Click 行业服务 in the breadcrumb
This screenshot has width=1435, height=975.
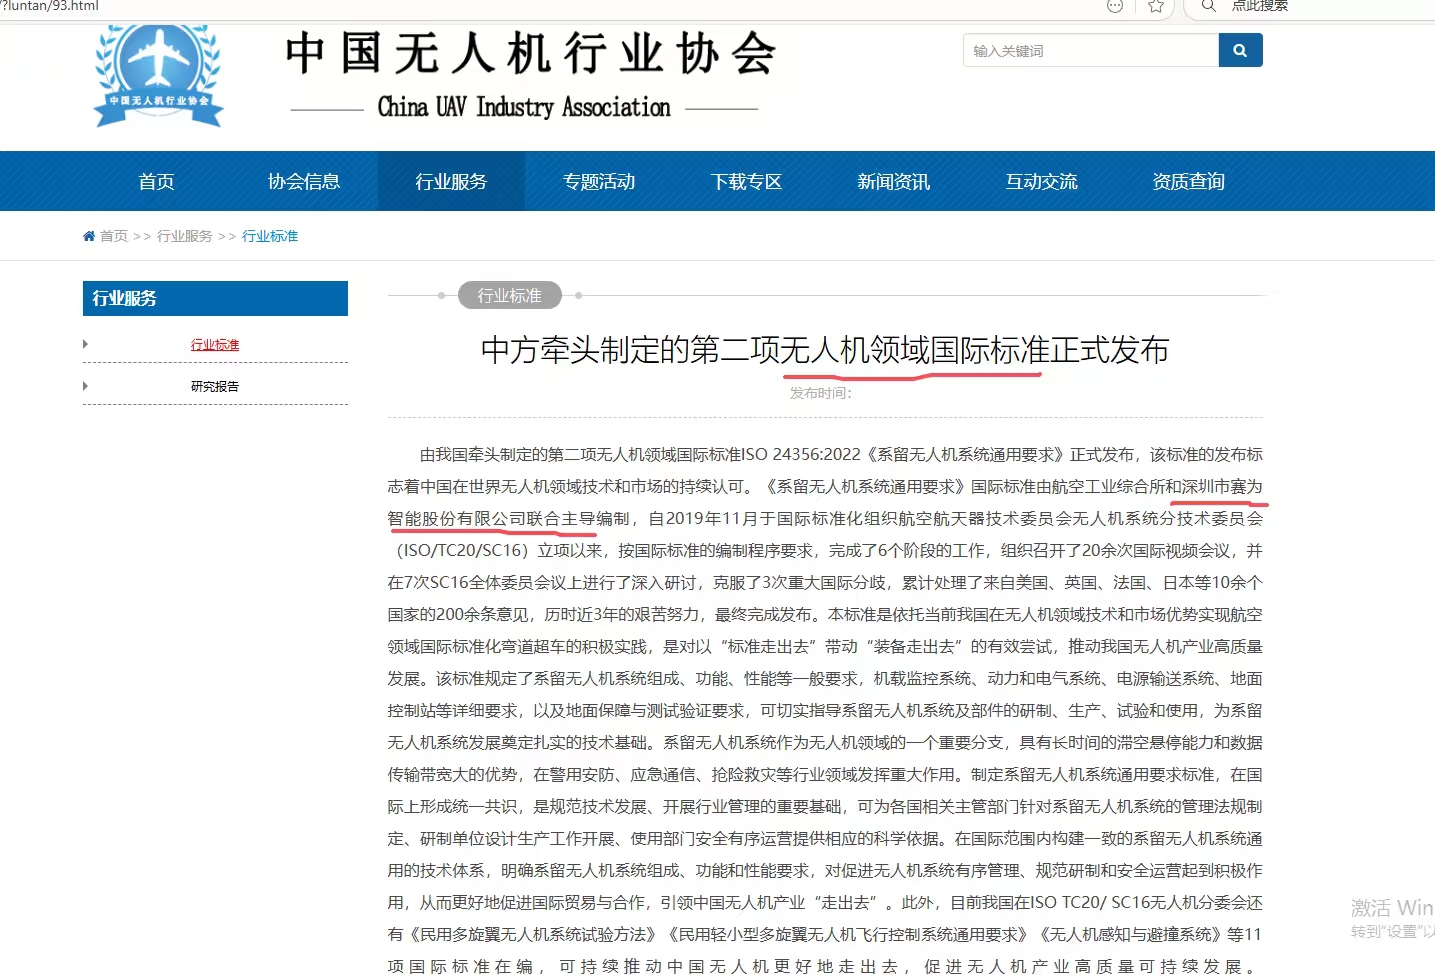tap(185, 236)
